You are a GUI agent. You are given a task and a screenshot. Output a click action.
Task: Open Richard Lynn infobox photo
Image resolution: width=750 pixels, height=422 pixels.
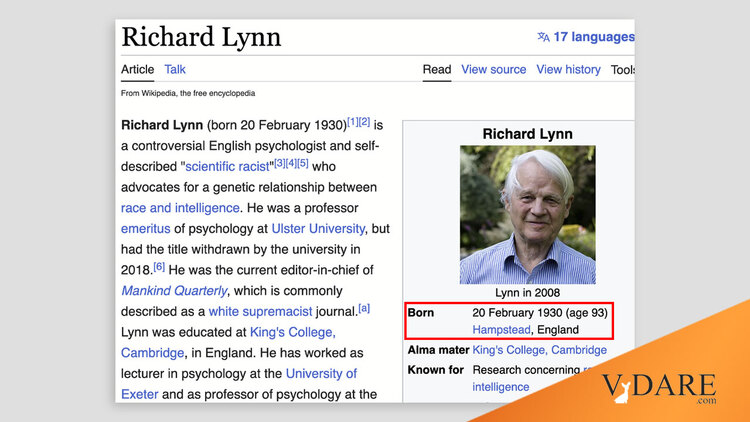click(528, 215)
